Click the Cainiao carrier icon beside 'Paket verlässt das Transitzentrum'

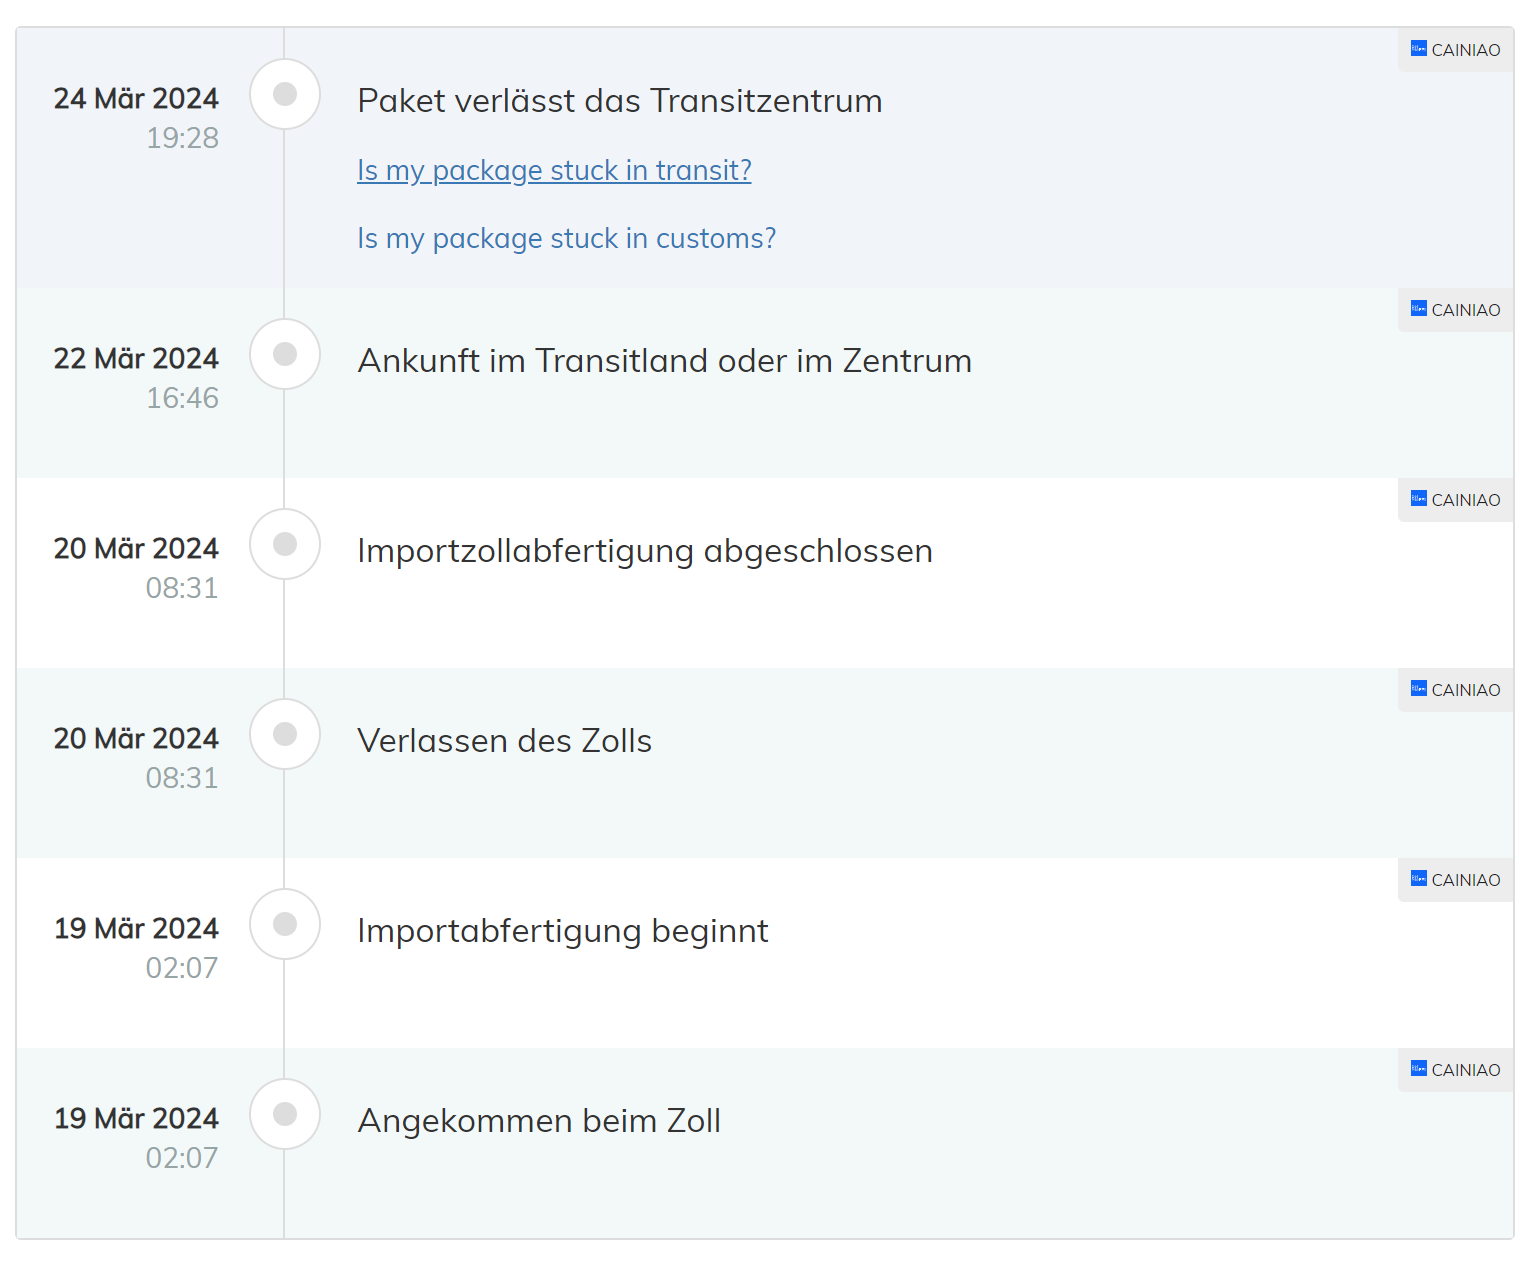[x=1418, y=49]
